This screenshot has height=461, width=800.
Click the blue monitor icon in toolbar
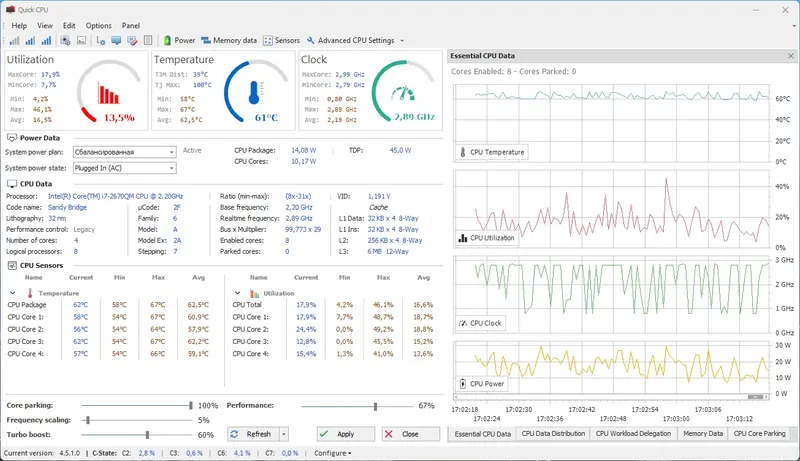[116, 40]
